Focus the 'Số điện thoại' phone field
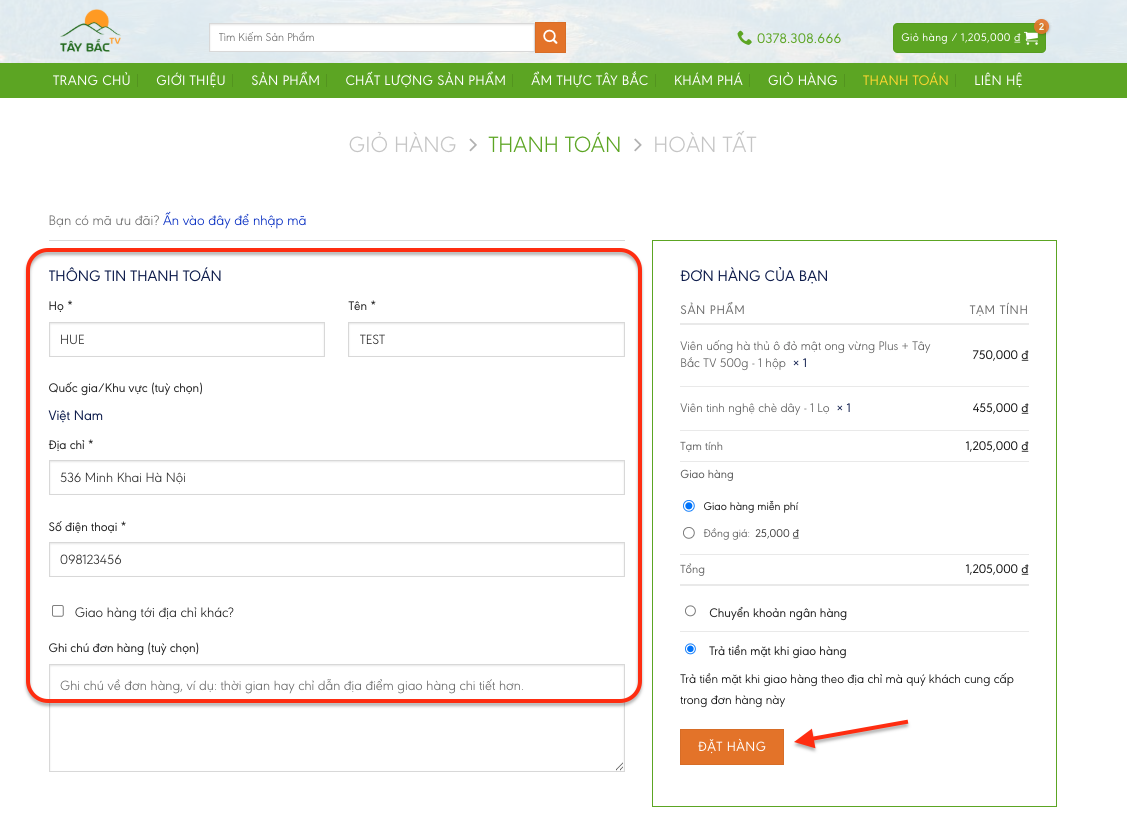The height and width of the screenshot is (840, 1127). coord(336,560)
